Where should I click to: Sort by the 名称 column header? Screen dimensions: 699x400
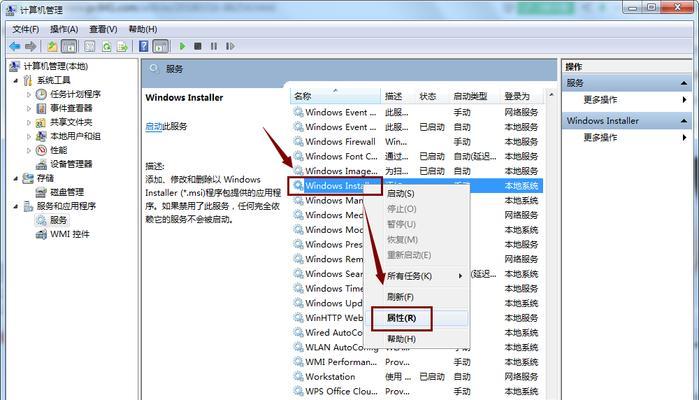pos(336,96)
